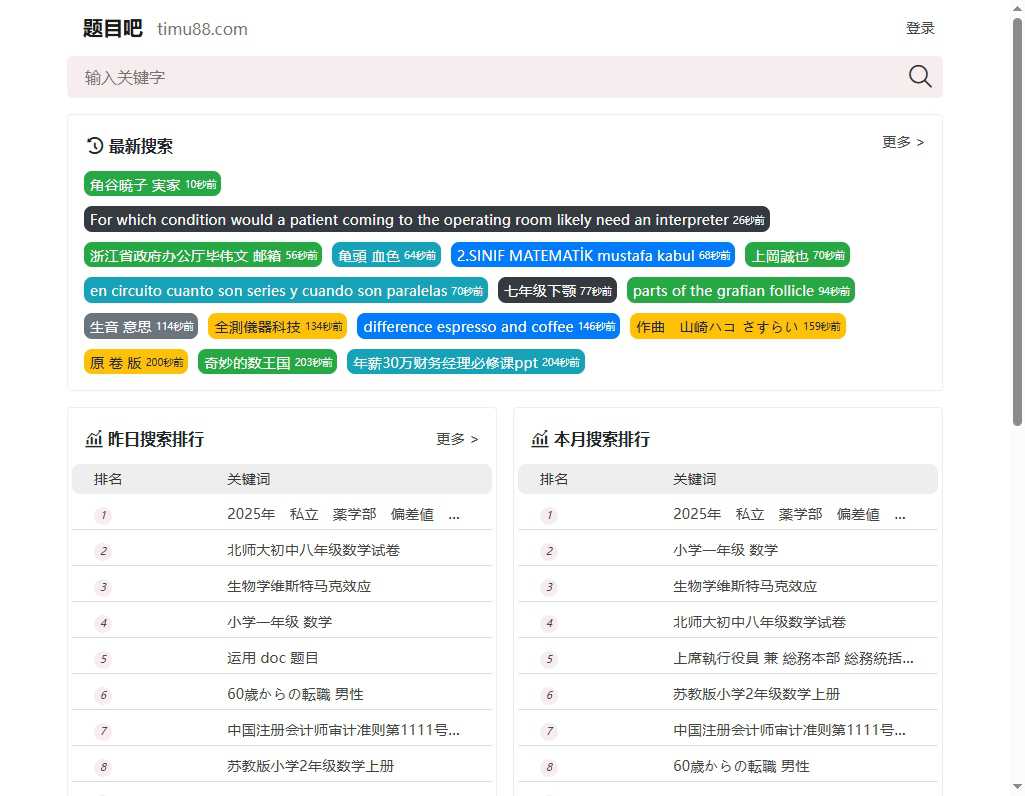Open 更多 in the 最新搜索 section

(898, 142)
